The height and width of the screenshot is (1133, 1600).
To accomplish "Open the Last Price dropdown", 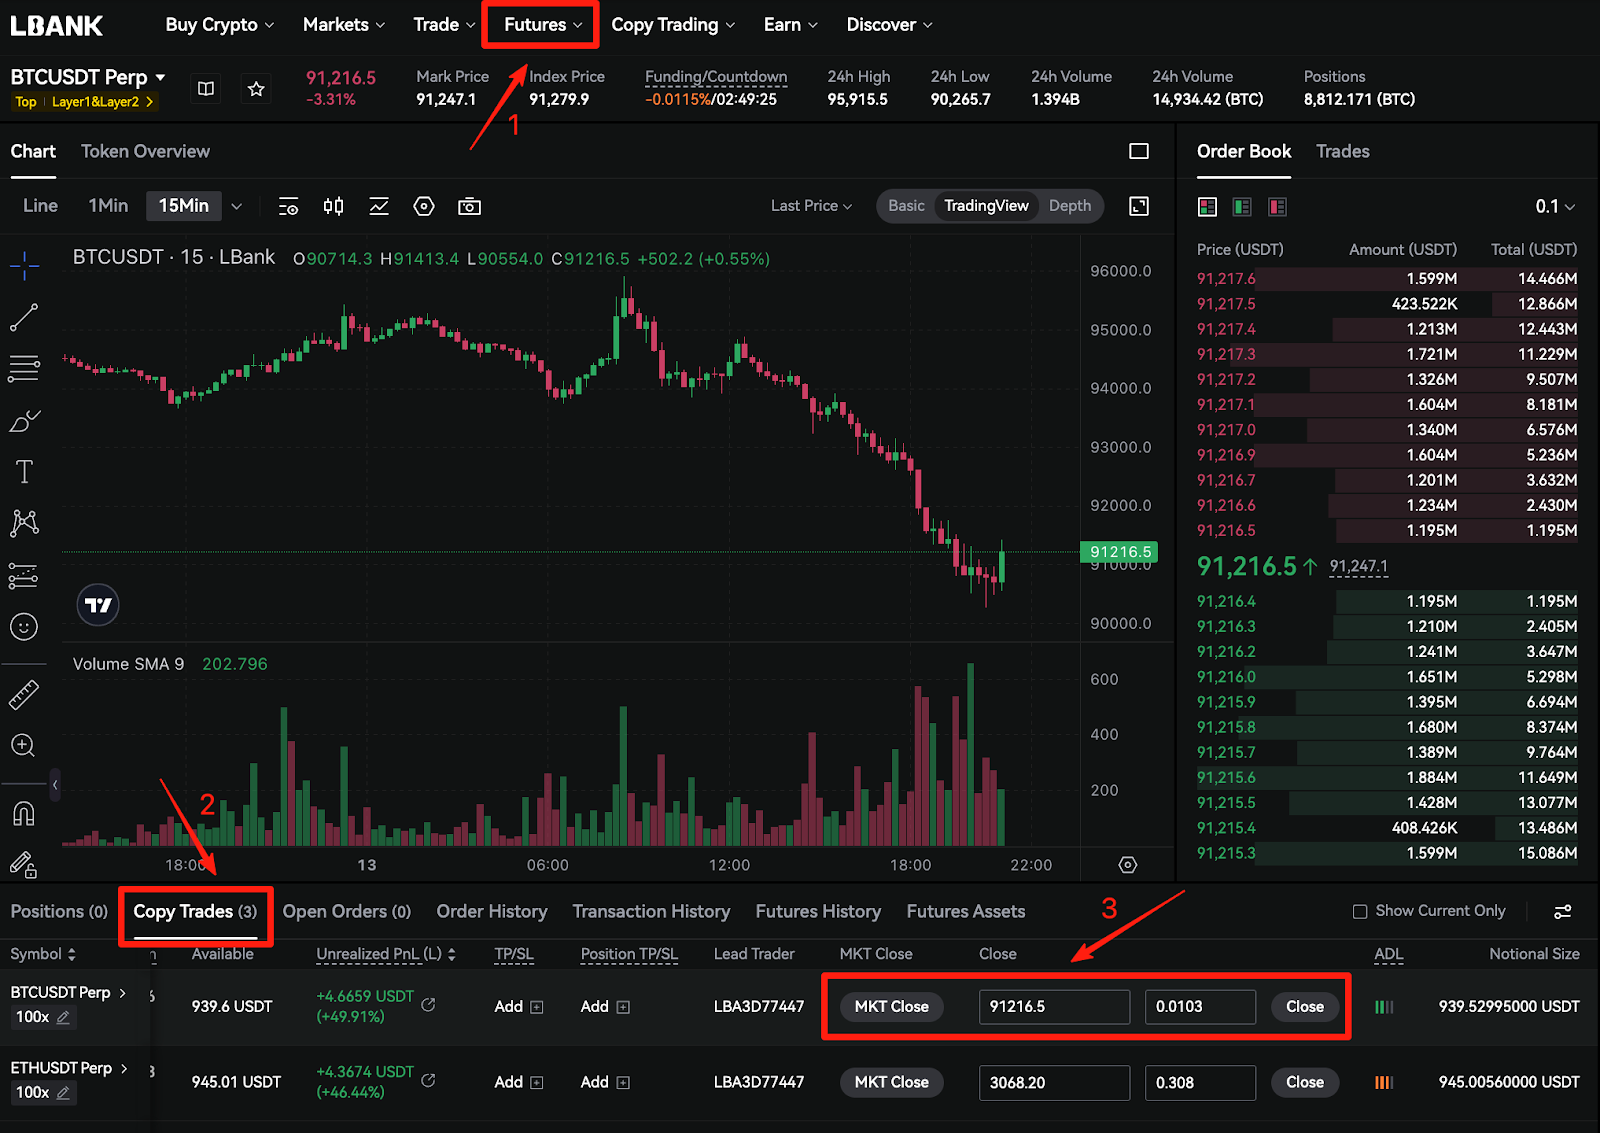I will 811,206.
